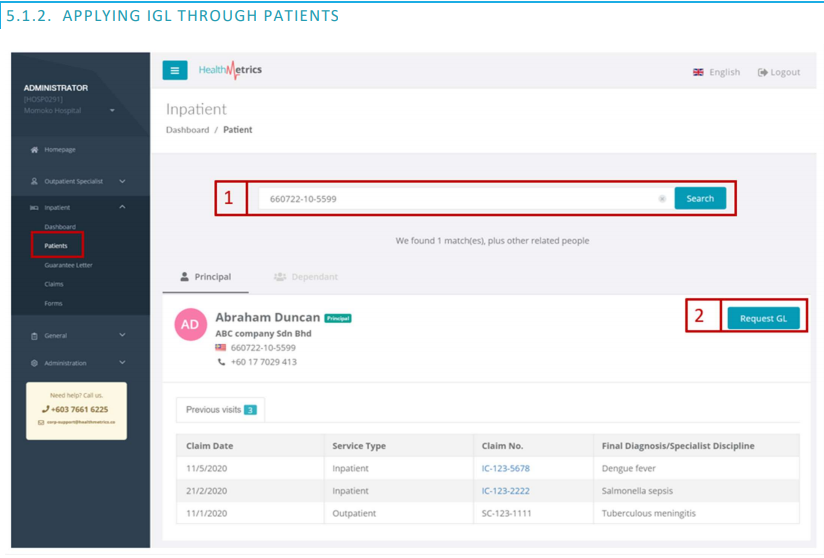The height and width of the screenshot is (558, 824).
Task: Open Guarantee Letter in the sidebar
Action: point(68,265)
